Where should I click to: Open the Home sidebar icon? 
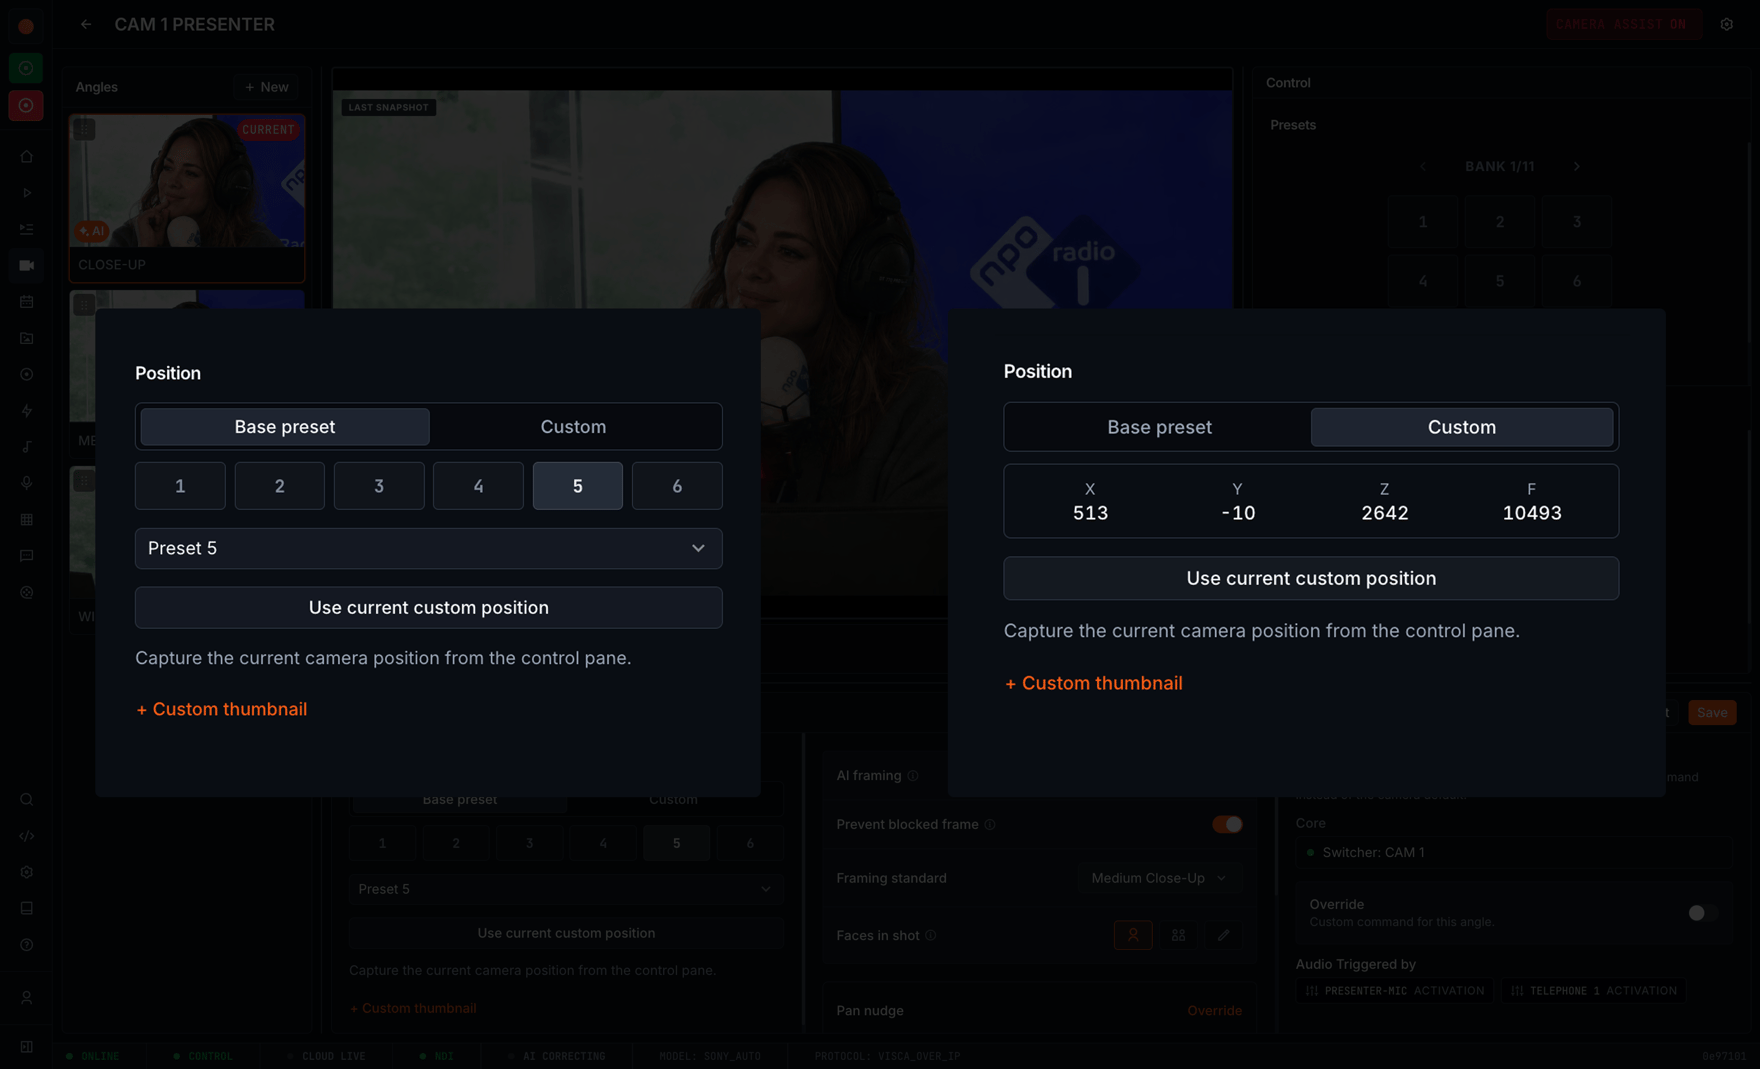coord(27,156)
